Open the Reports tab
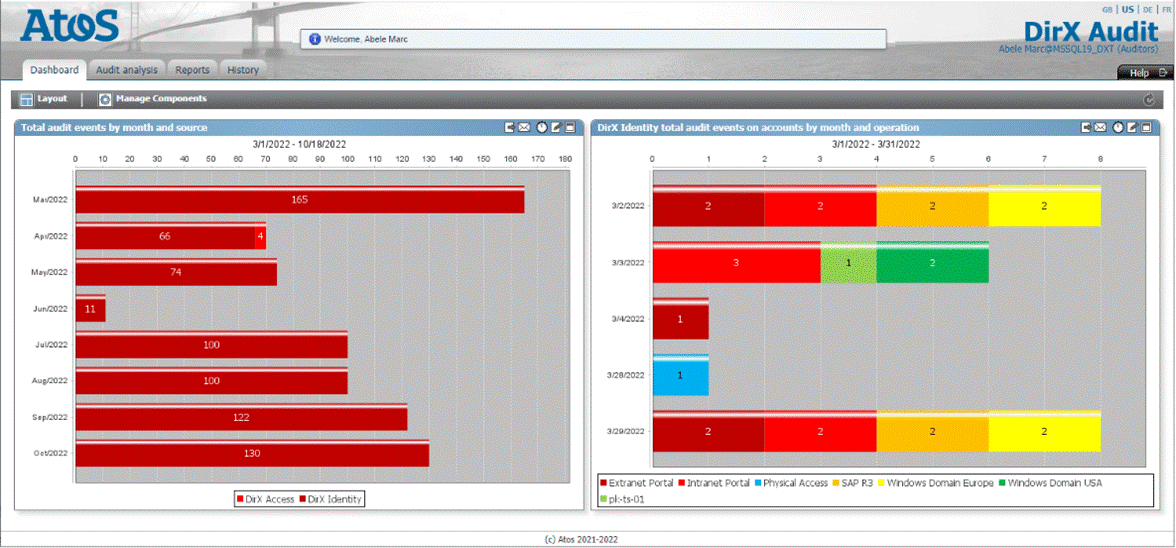 [x=192, y=70]
